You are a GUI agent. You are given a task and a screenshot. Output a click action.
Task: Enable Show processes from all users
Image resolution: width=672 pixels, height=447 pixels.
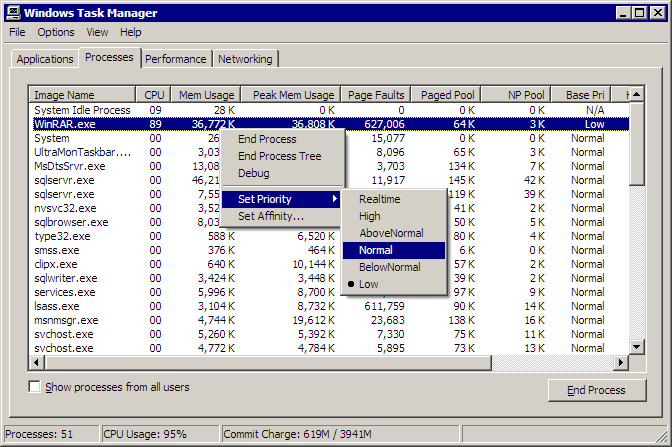coord(34,387)
